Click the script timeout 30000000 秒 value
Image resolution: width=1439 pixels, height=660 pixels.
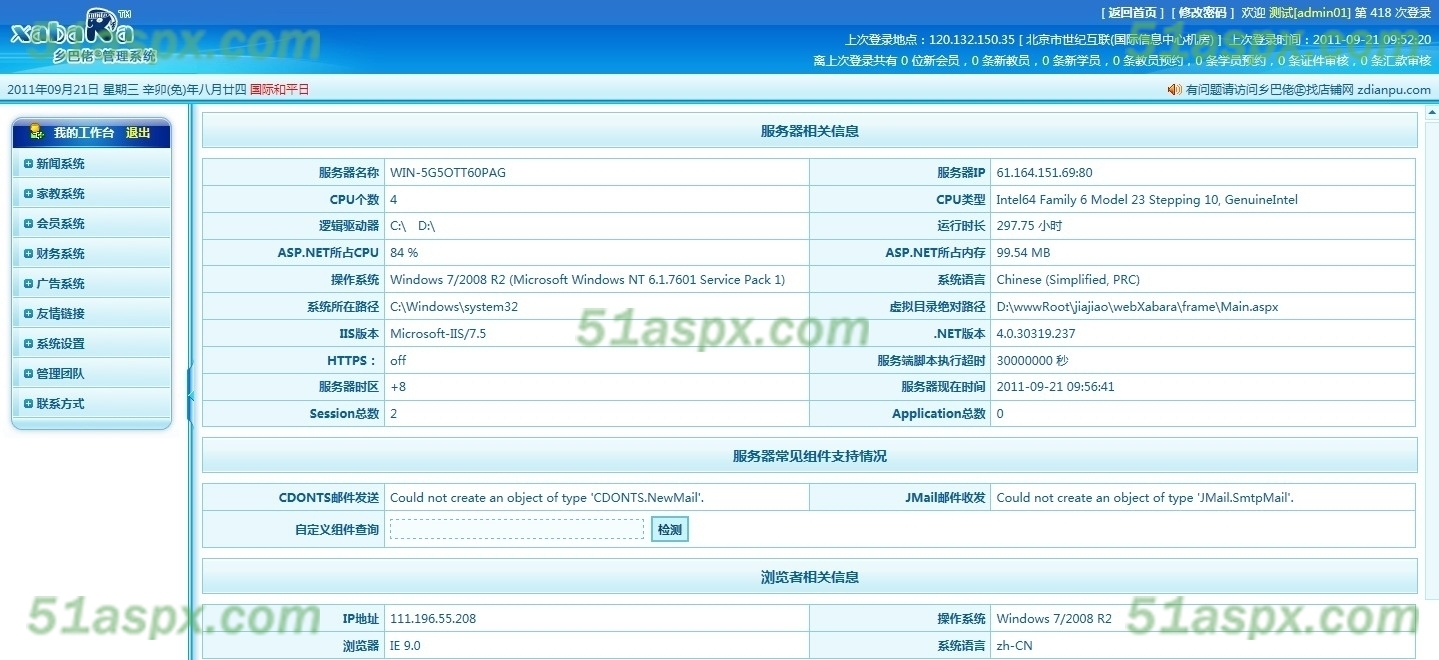1032,361
